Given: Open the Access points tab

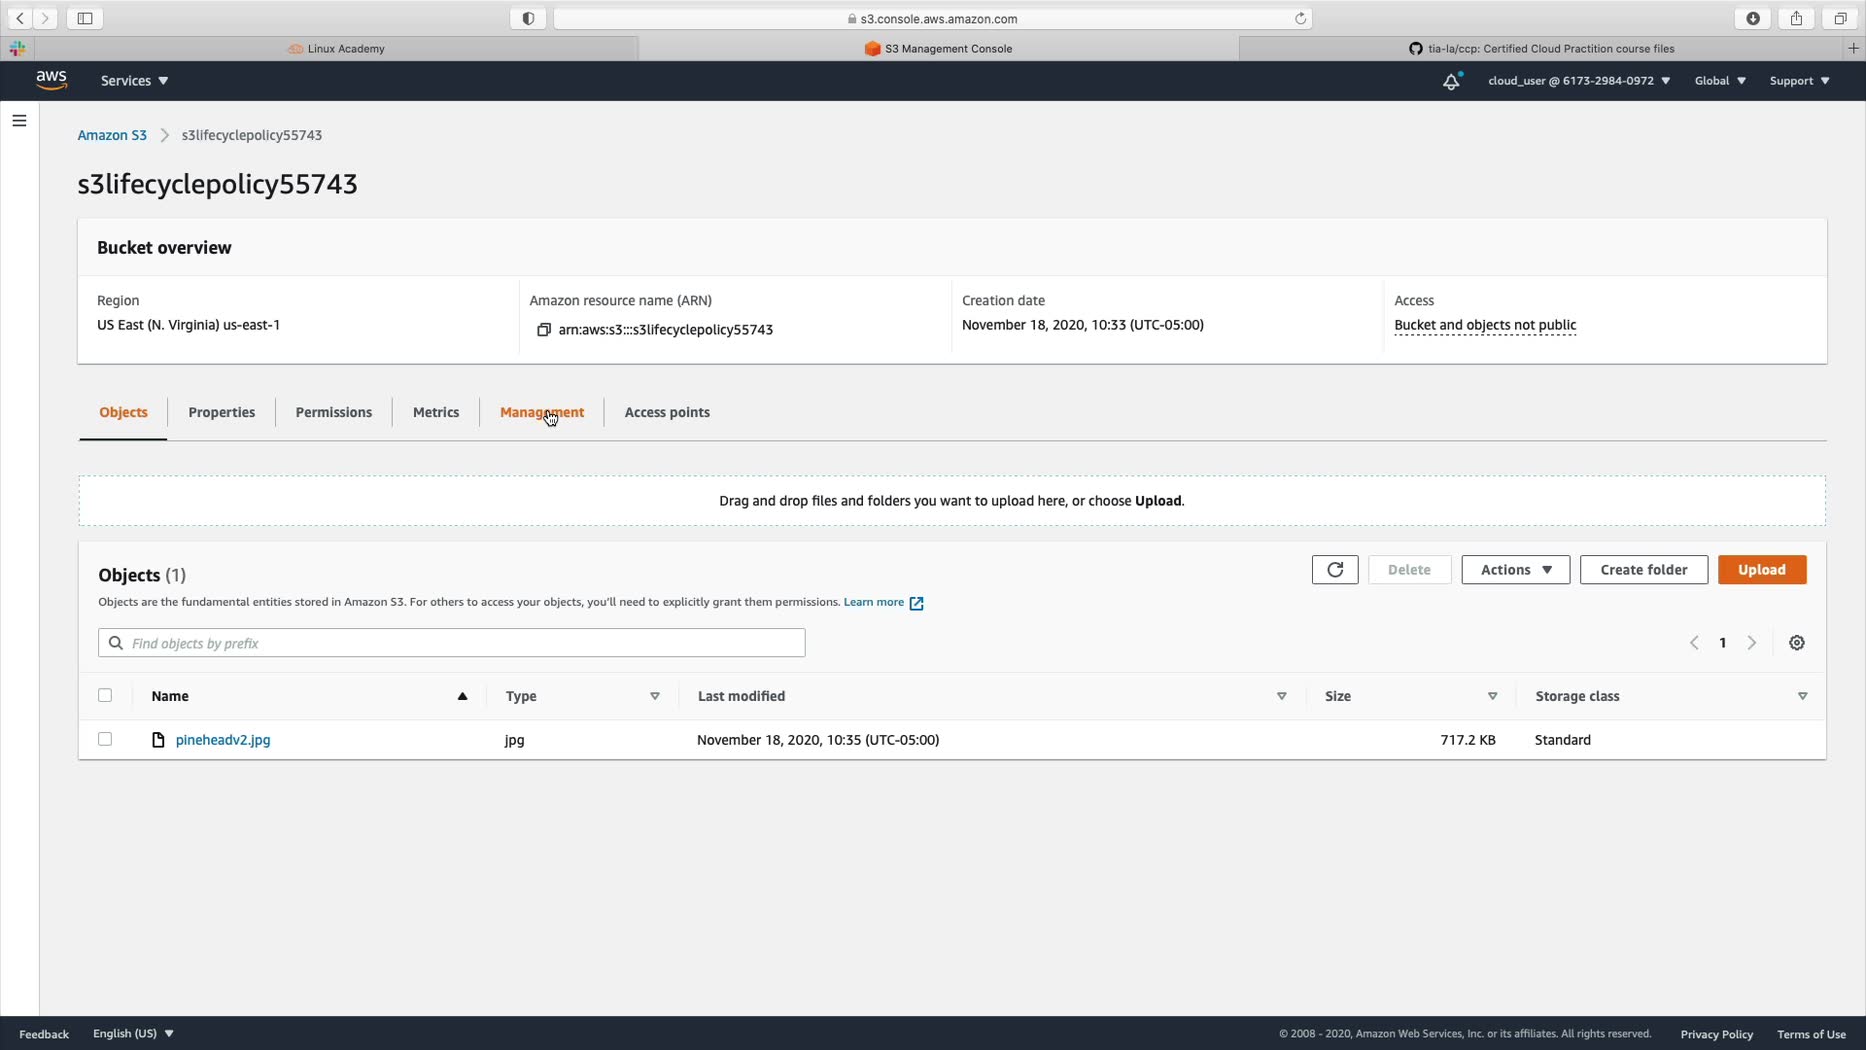Looking at the screenshot, I should 667,412.
